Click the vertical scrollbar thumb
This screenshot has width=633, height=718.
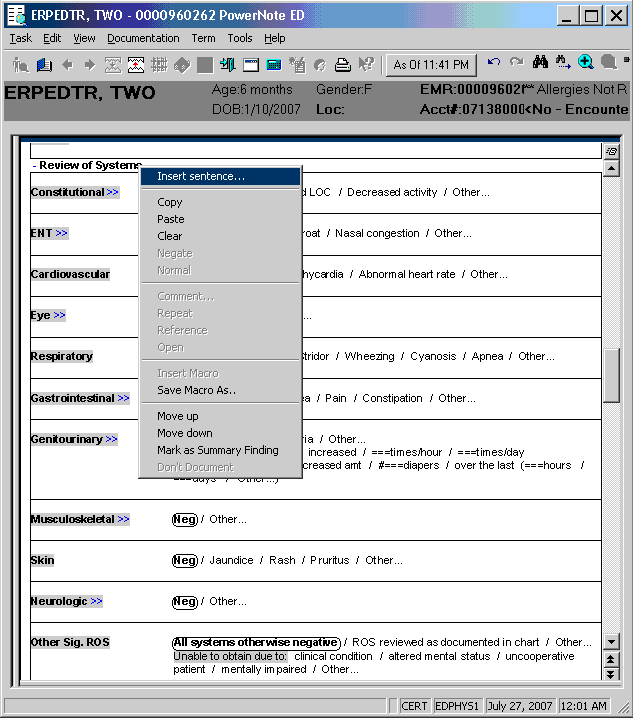(611, 375)
